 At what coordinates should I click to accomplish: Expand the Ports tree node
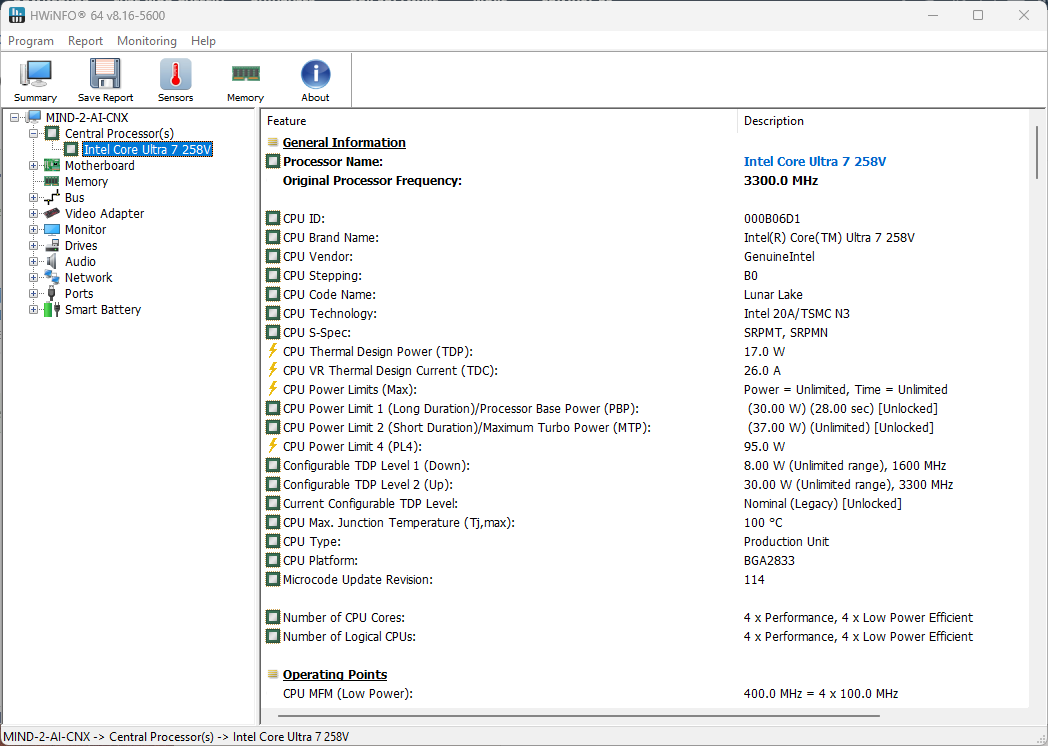(x=33, y=294)
